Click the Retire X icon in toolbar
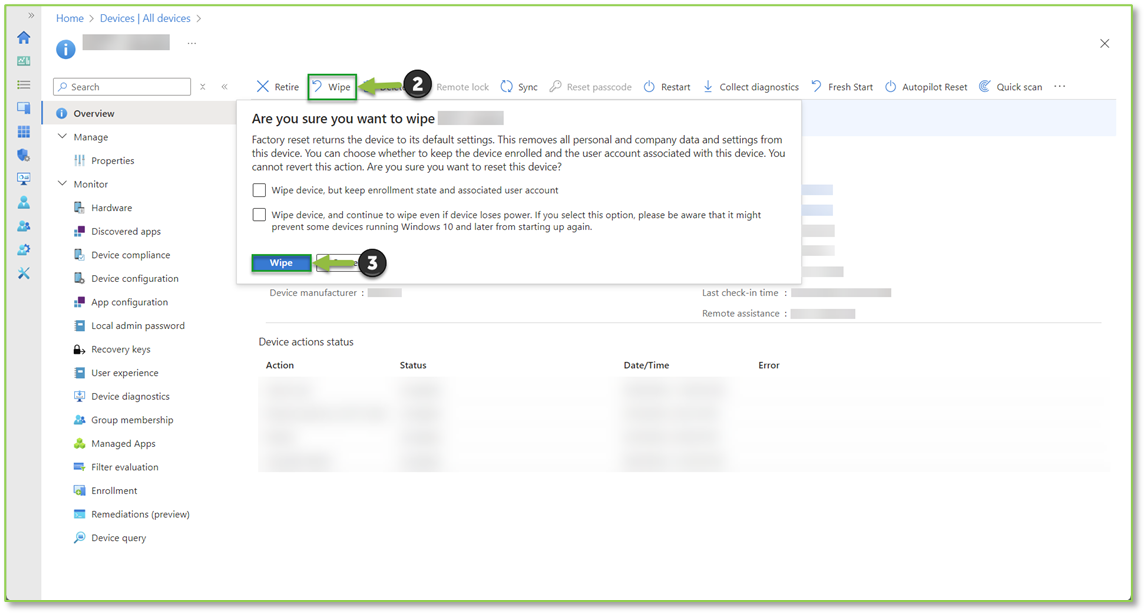1146x615 pixels. click(x=263, y=87)
